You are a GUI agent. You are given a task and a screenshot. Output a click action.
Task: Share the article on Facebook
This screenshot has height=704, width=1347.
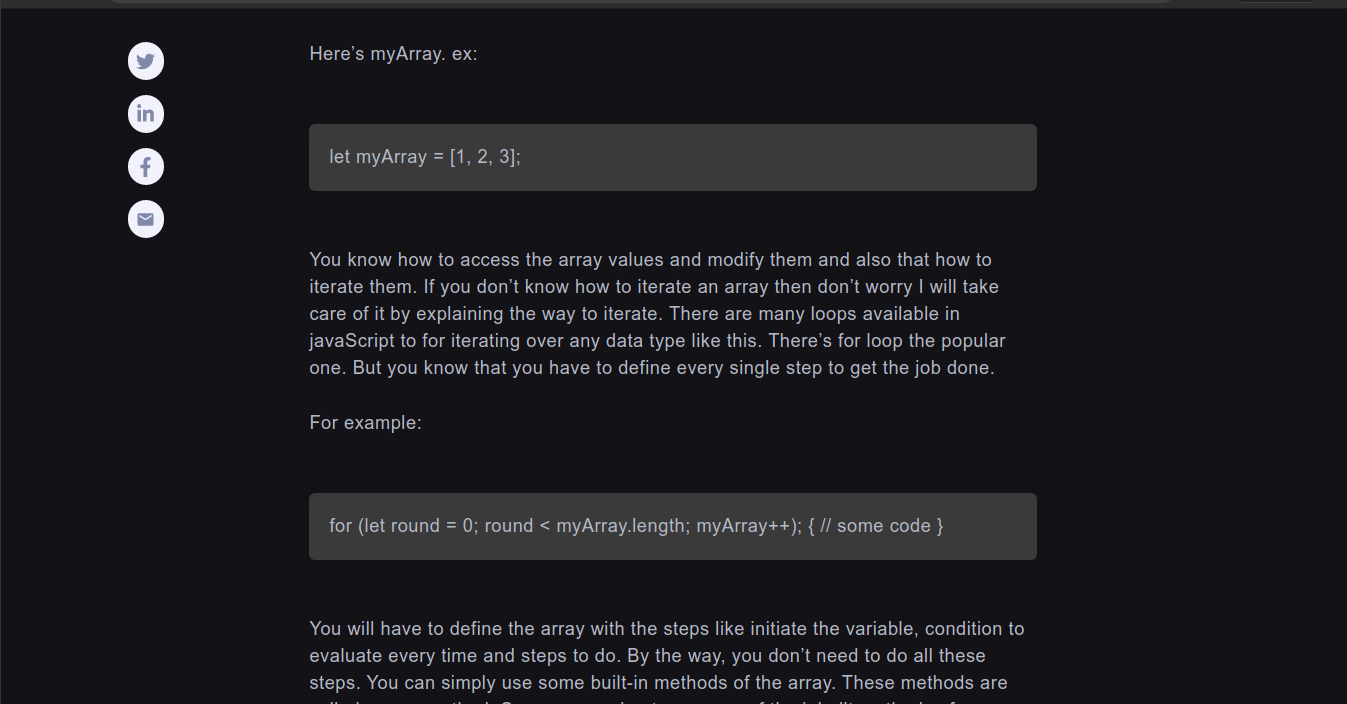click(x=146, y=166)
